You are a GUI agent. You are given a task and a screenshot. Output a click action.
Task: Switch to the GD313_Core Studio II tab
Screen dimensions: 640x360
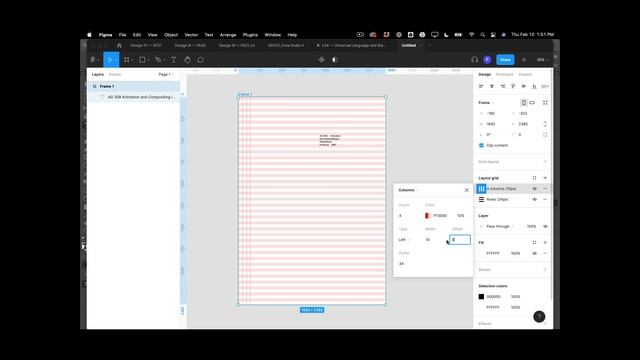286,45
